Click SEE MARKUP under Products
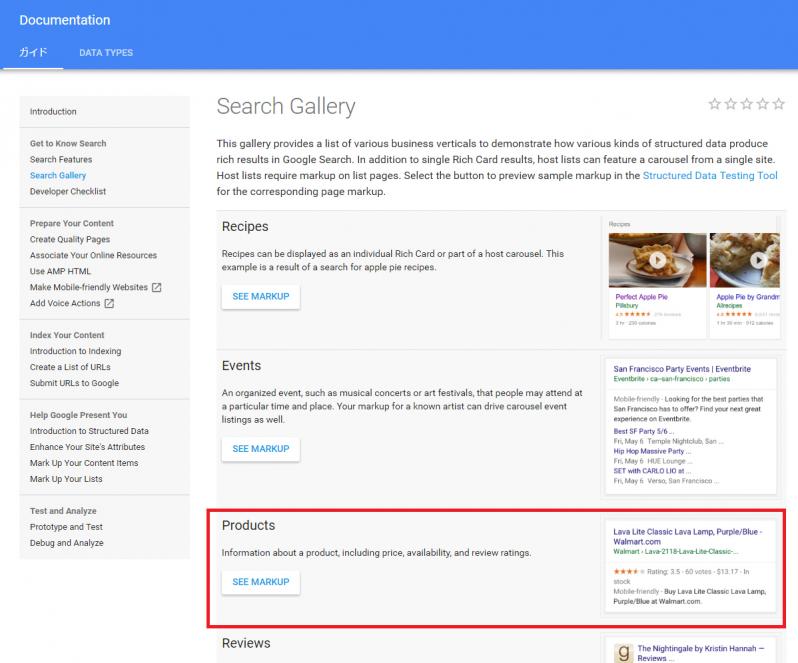The height and width of the screenshot is (663, 798). 261,582
